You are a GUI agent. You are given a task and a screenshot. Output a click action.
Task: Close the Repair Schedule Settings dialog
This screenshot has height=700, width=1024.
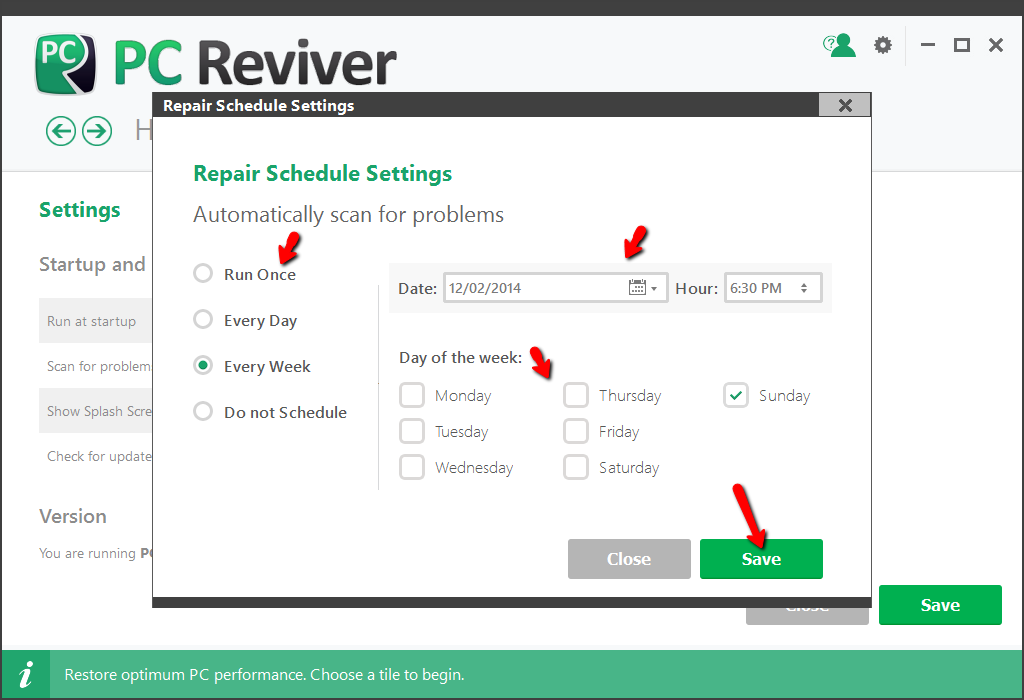tap(844, 105)
